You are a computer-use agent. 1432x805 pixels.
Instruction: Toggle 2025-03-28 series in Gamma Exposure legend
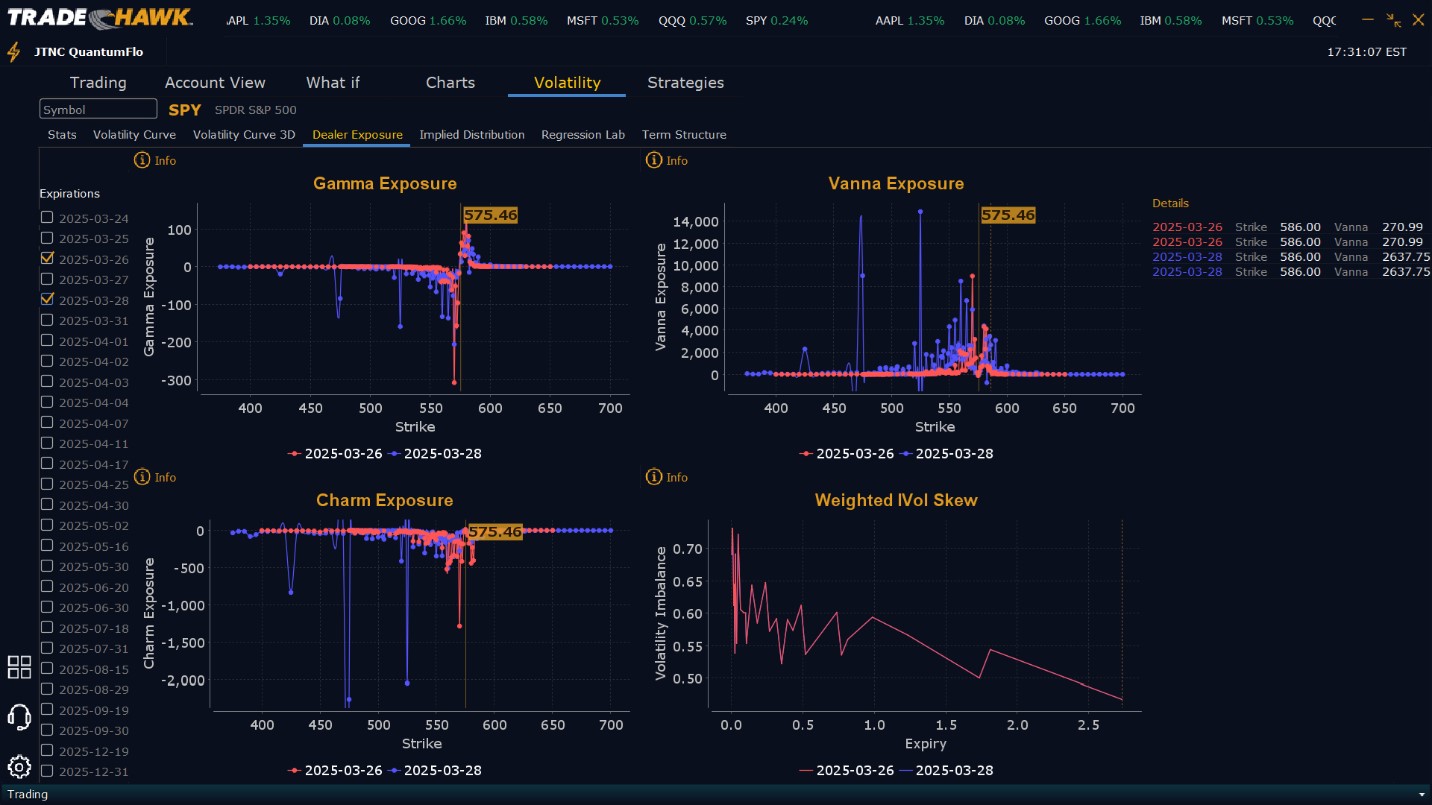click(x=435, y=454)
